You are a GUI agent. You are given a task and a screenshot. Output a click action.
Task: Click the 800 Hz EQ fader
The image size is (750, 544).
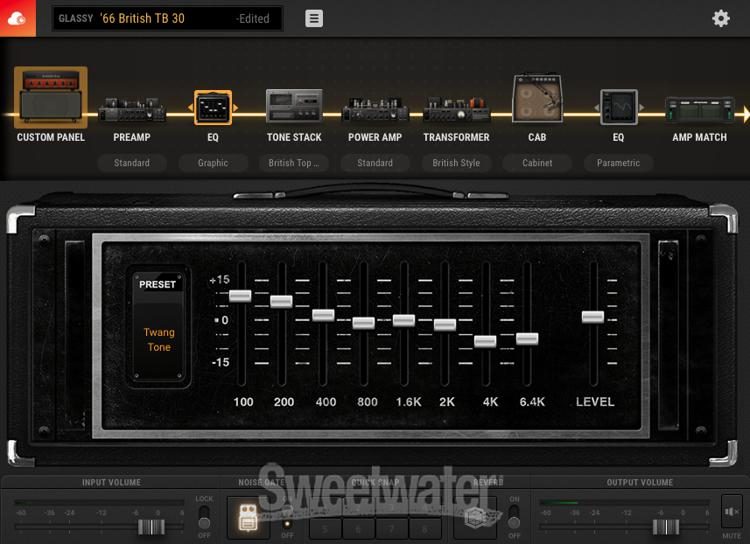pos(364,322)
